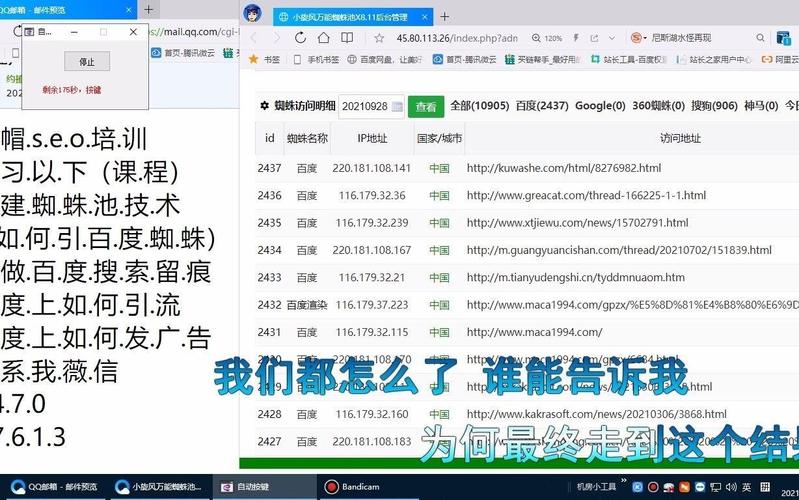Open the network monitor icon in the system tray

point(716,487)
